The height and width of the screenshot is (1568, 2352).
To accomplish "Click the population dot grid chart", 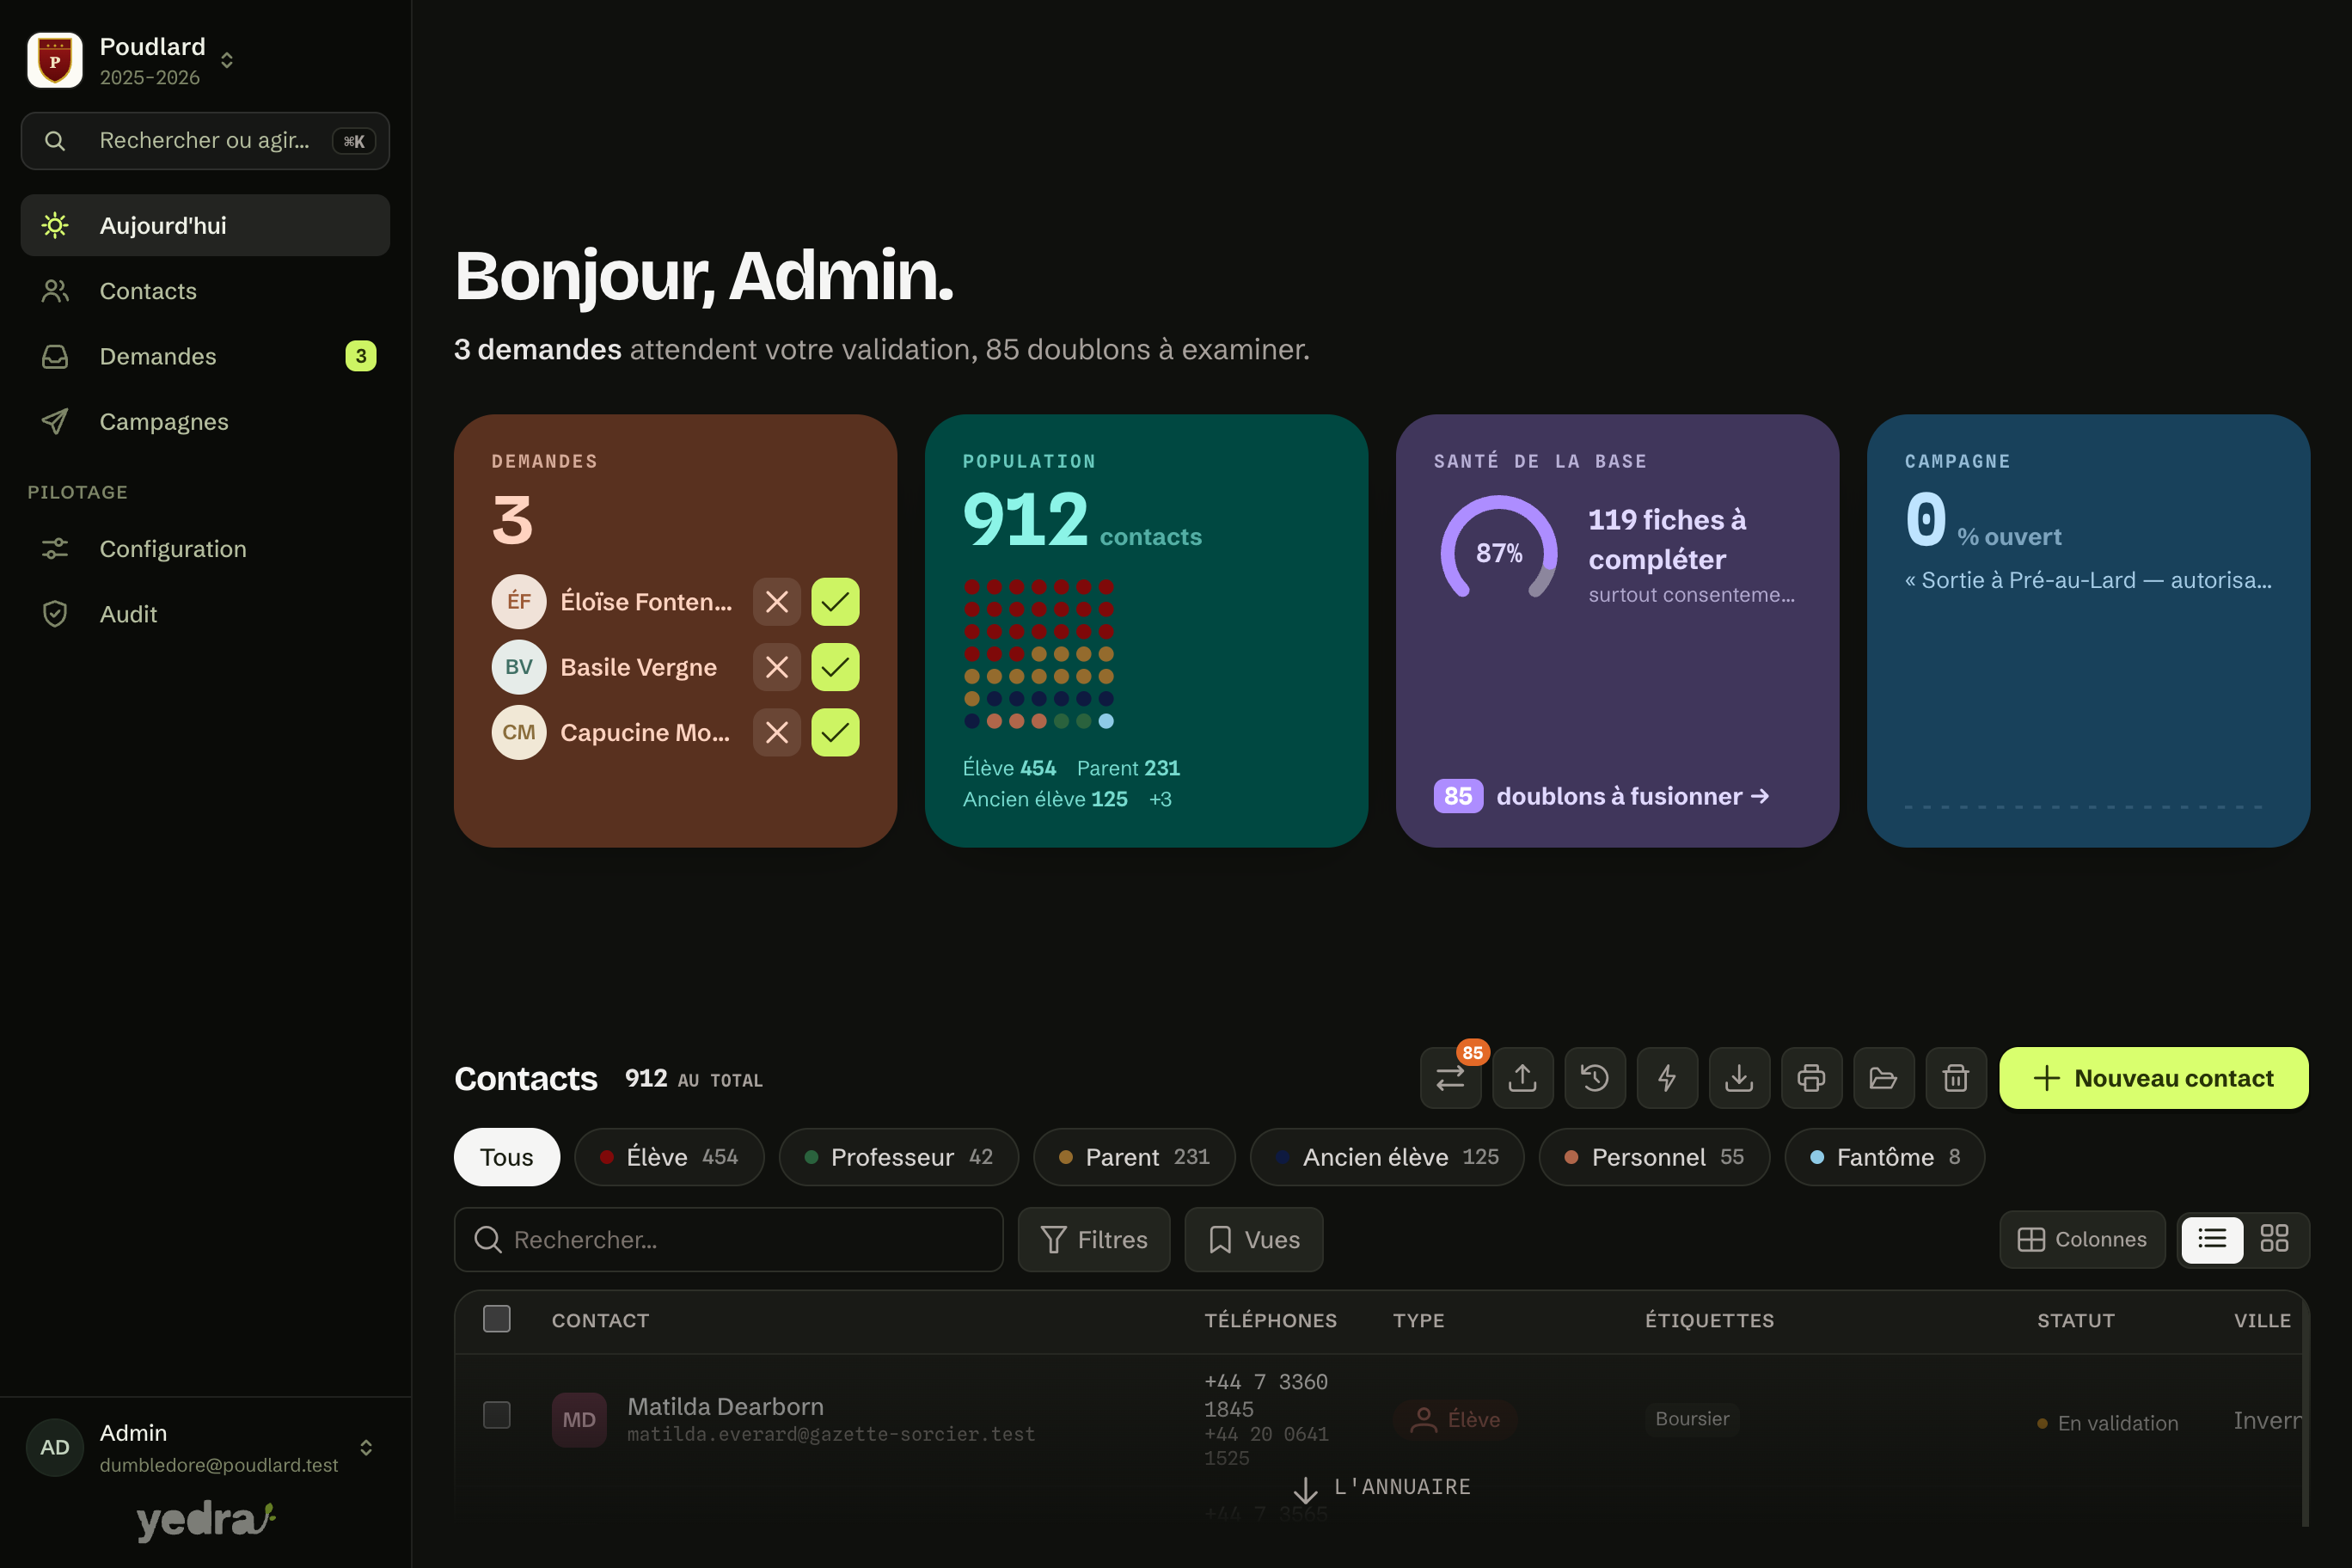I will [x=1039, y=654].
